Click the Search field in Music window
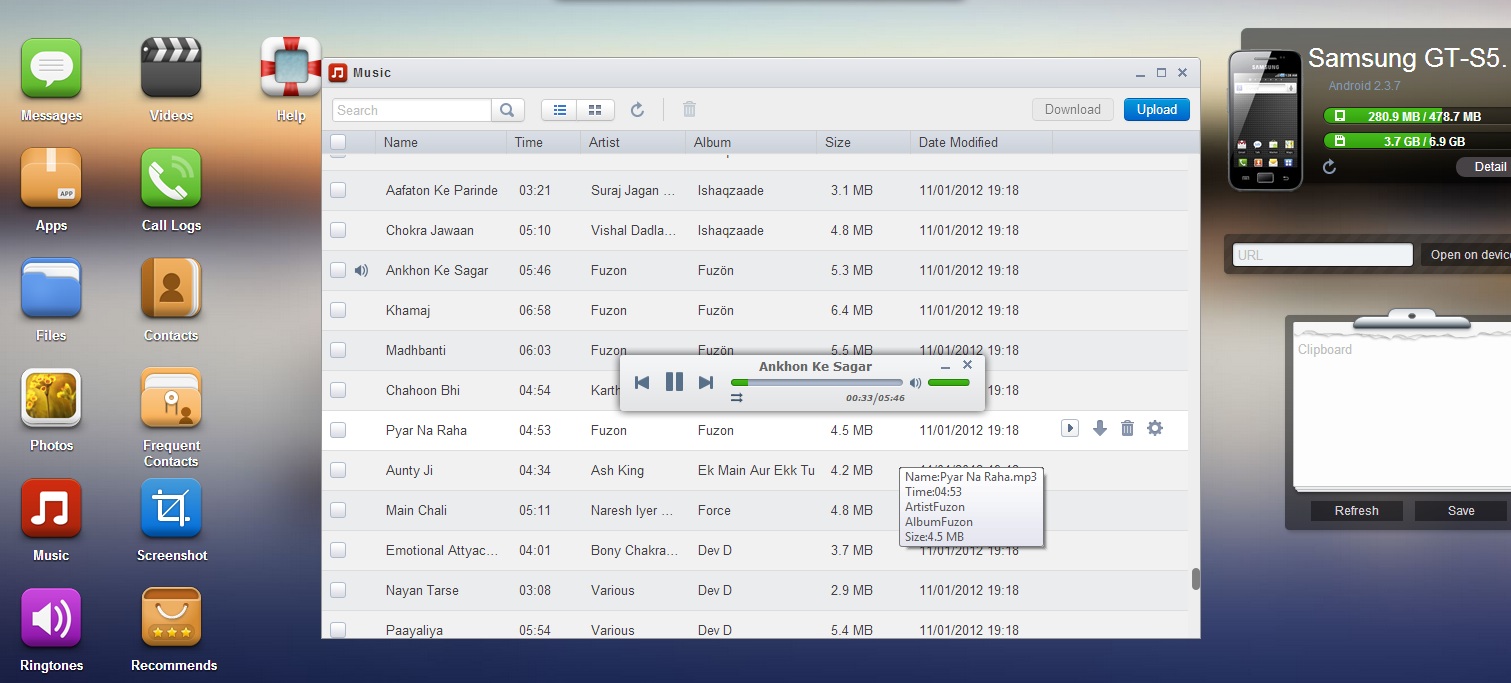This screenshot has height=683, width=1511. tap(412, 110)
